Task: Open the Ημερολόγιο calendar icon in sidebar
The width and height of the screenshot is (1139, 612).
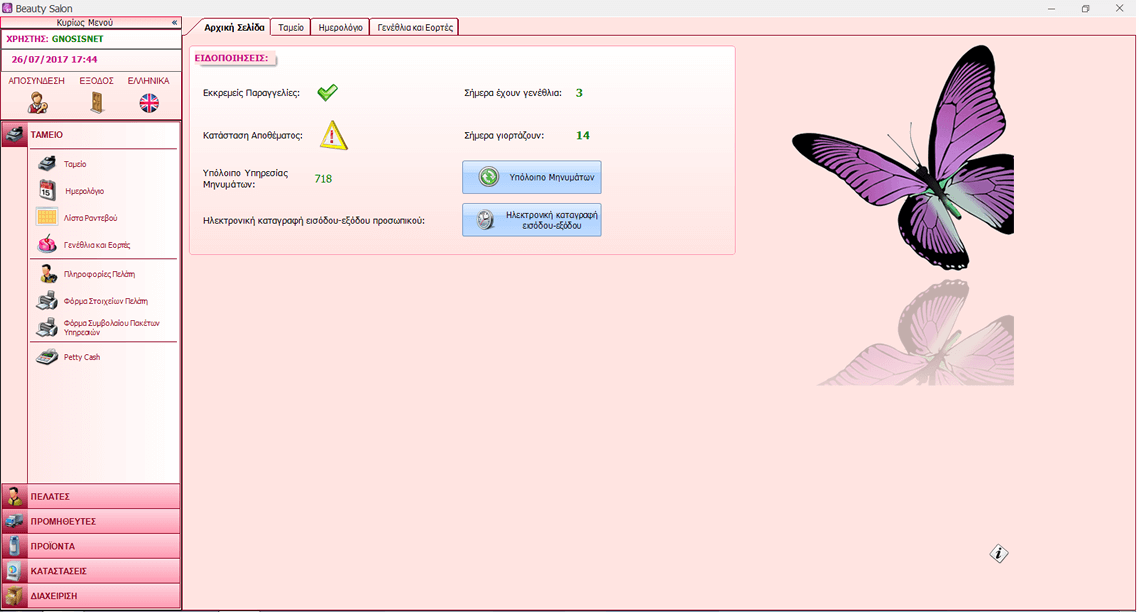Action: pyautogui.click(x=47, y=190)
